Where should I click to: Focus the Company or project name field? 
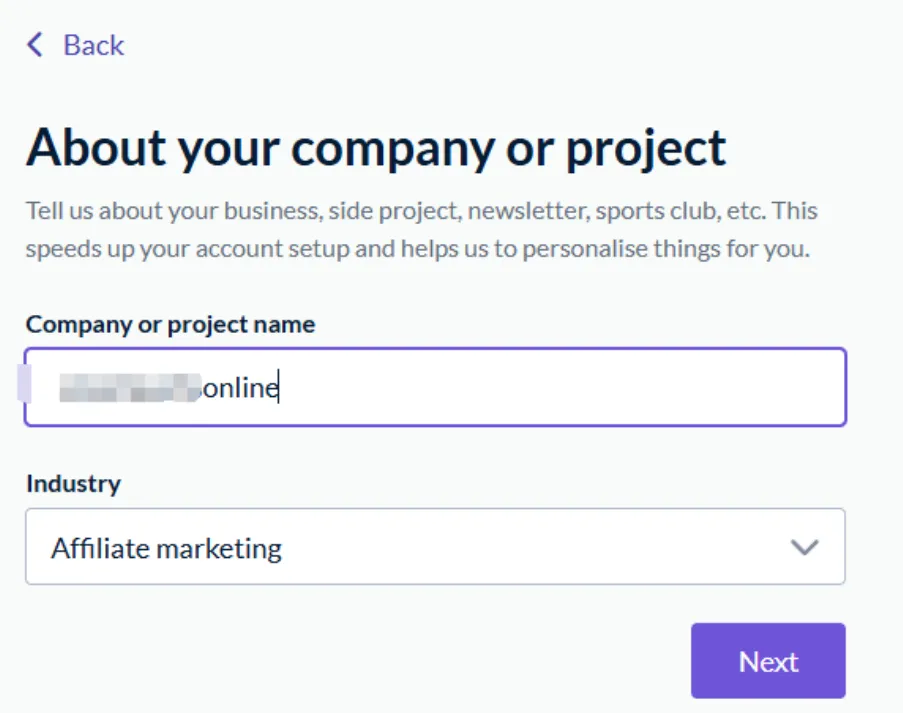coord(435,387)
